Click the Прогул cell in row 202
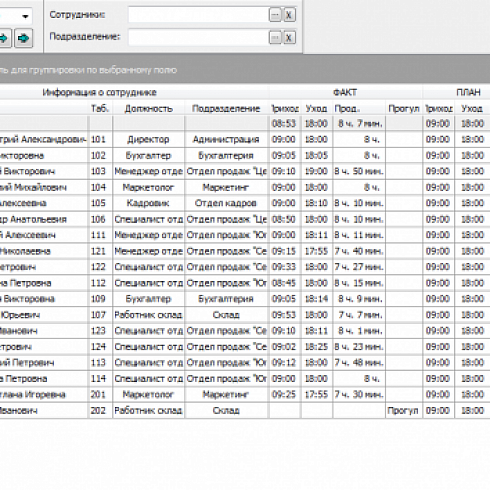Viewport: 490px width, 490px height. (403, 411)
